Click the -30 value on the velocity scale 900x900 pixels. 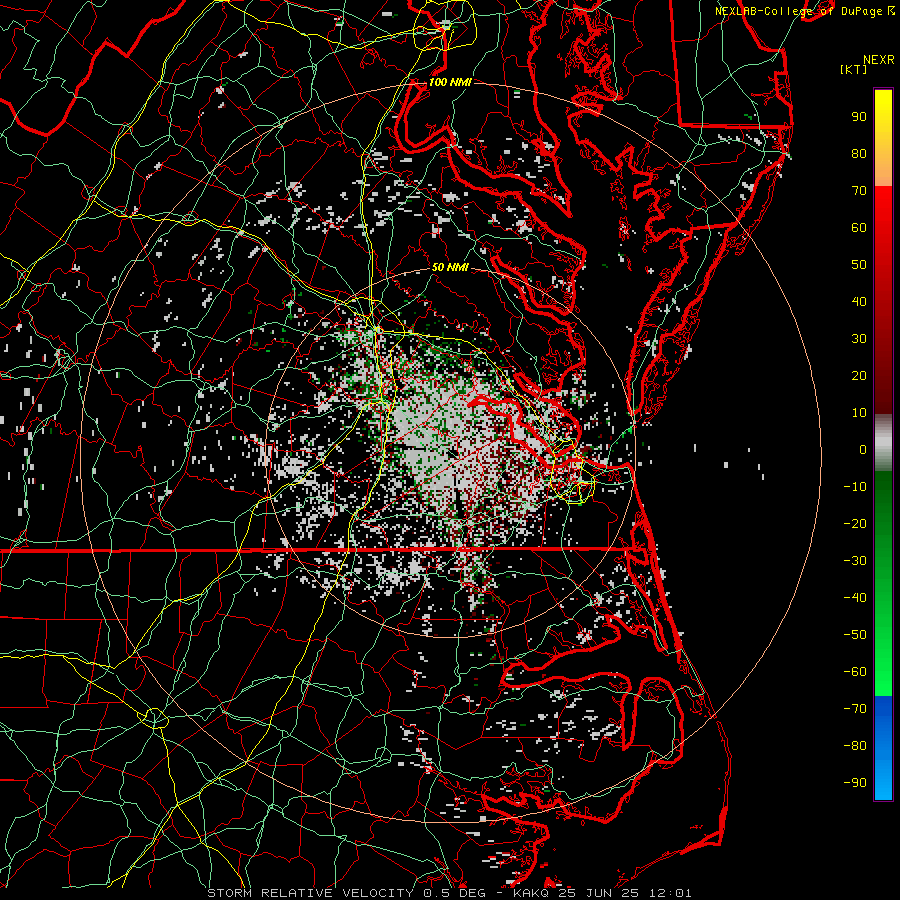click(855, 561)
